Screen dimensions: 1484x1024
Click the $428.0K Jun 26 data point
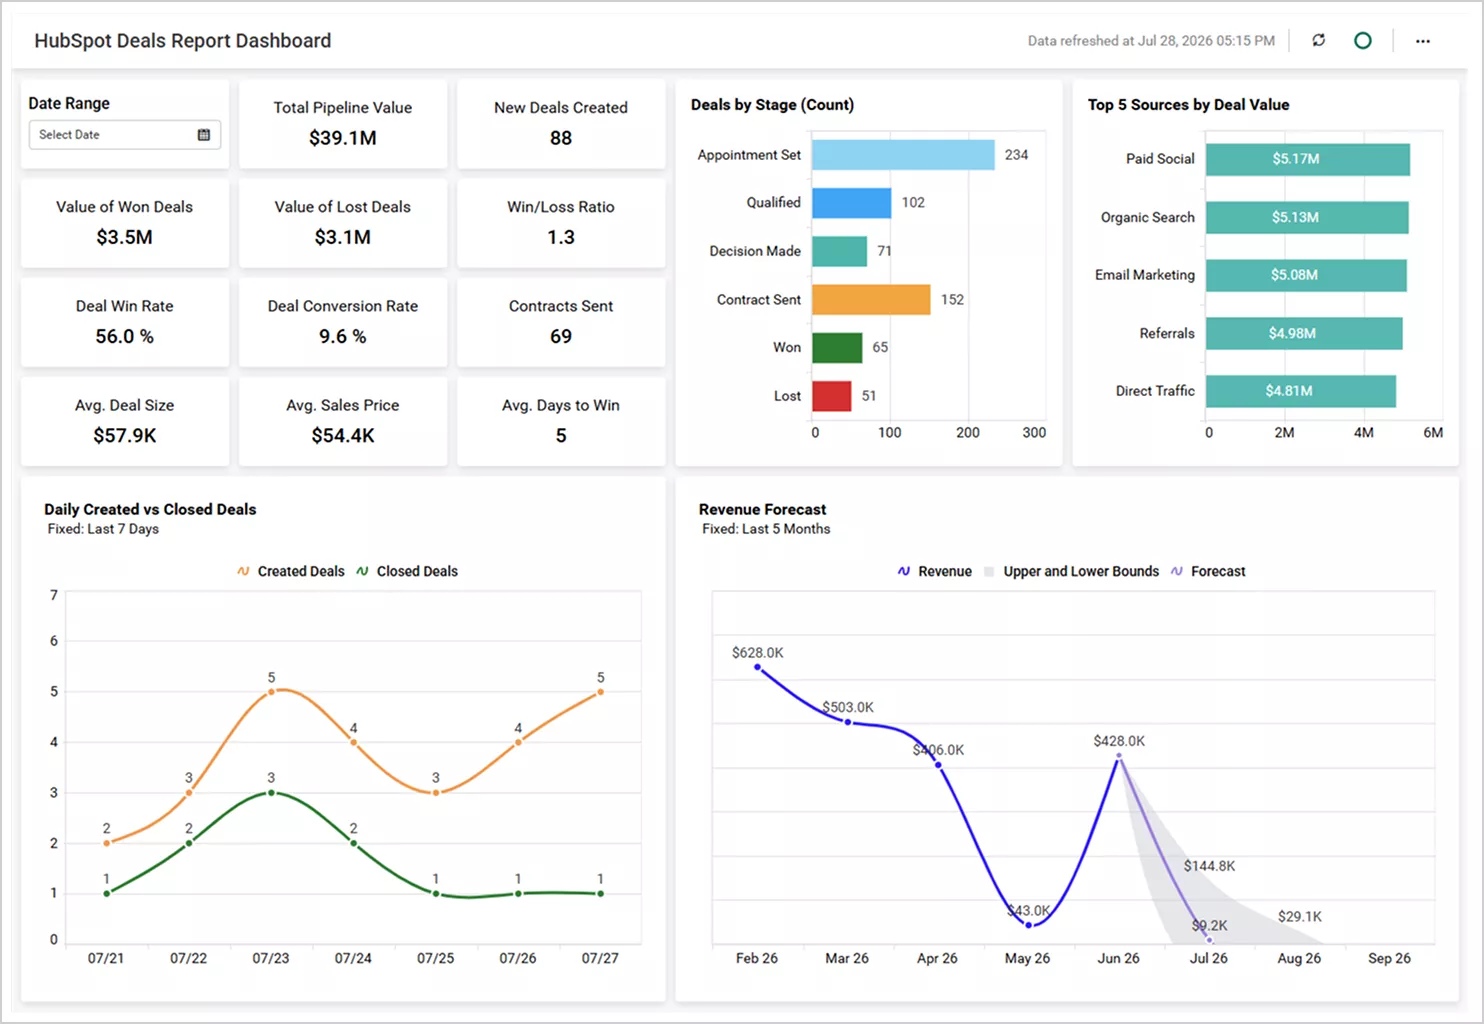1119,756
